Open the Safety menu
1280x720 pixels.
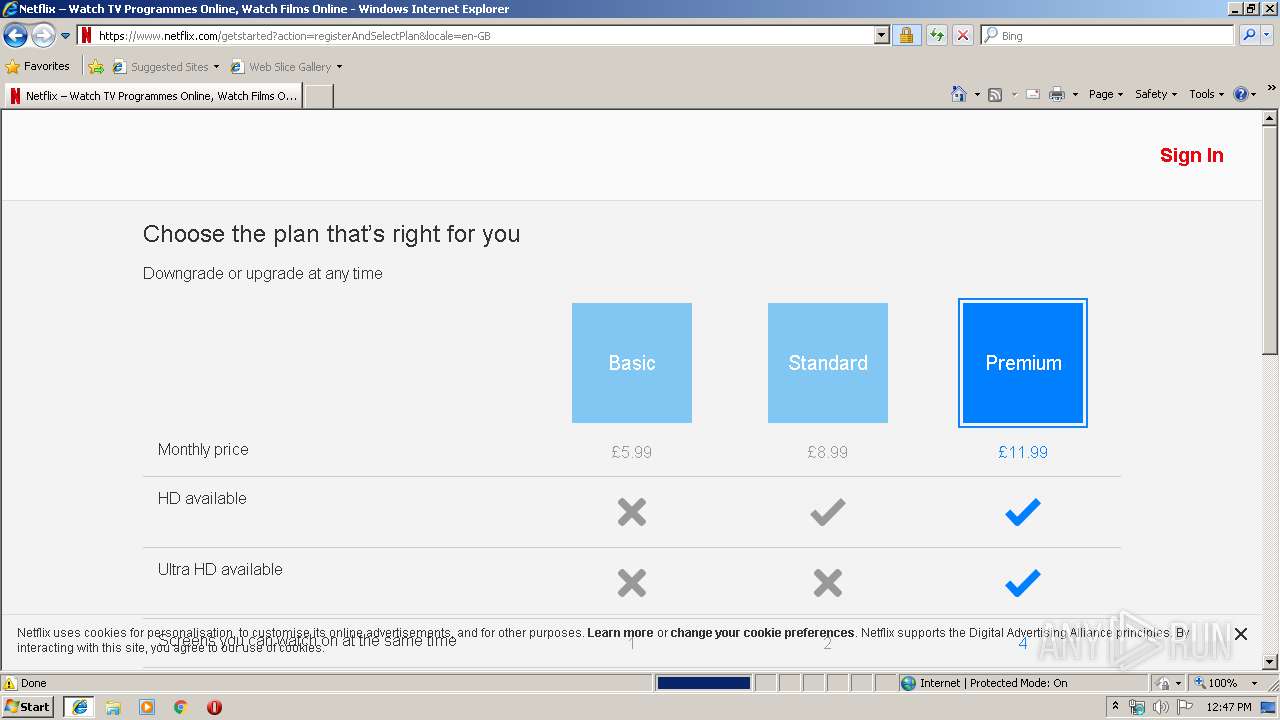pos(1156,94)
